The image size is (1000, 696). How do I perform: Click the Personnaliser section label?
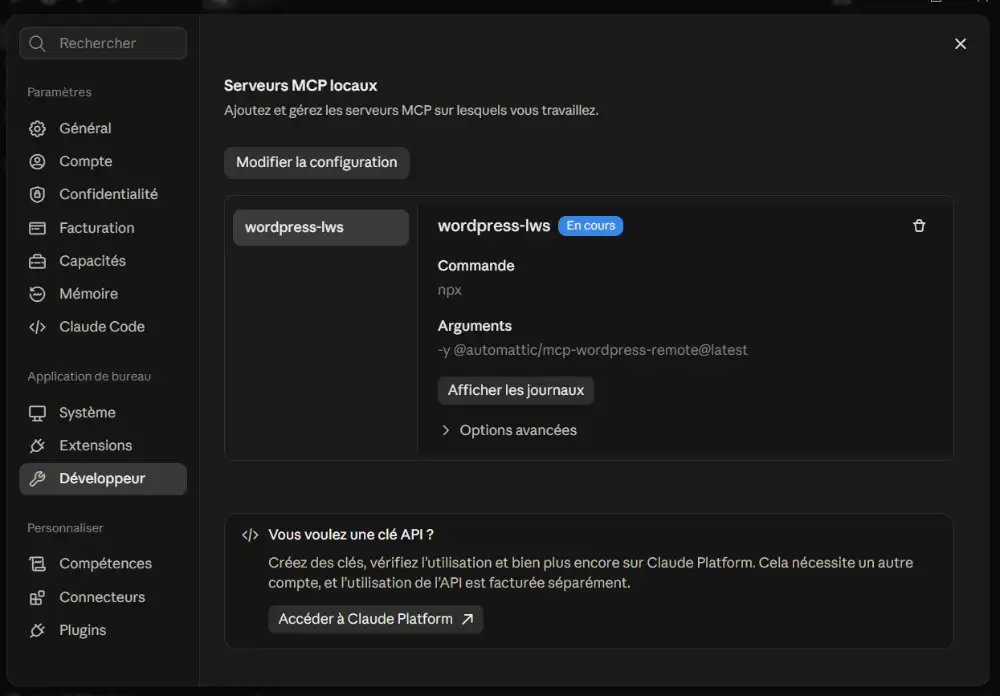65,528
